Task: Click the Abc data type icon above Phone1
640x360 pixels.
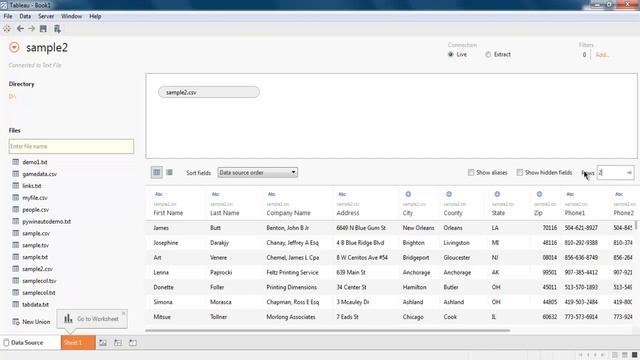Action: coord(570,194)
